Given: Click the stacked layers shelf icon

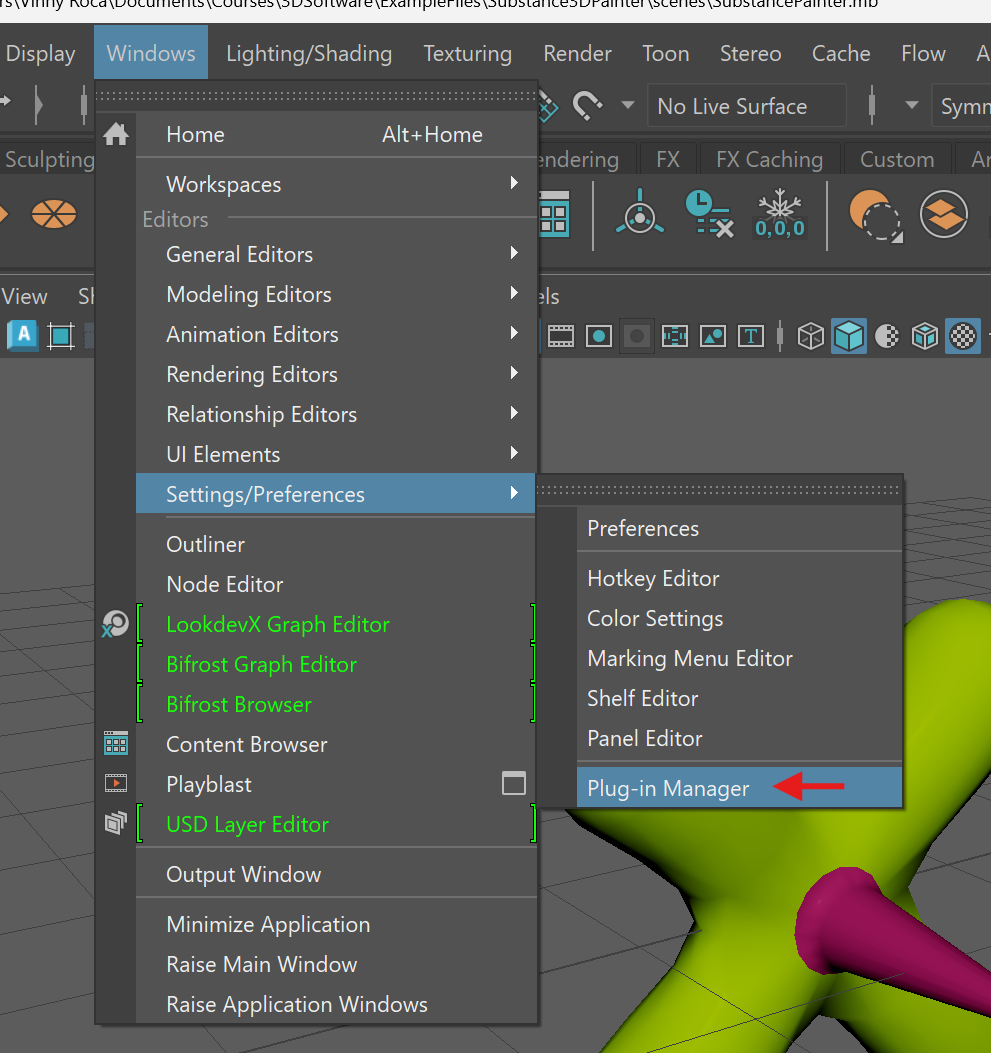Looking at the screenshot, I should pos(944,214).
